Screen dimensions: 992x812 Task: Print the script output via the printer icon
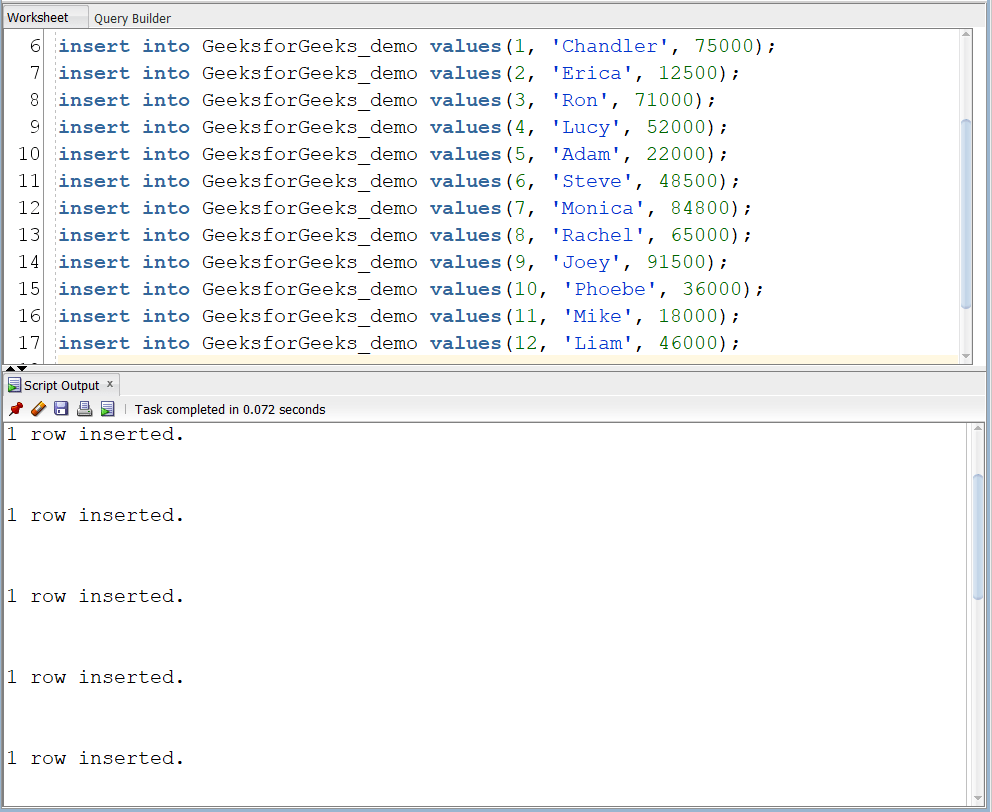[84, 409]
